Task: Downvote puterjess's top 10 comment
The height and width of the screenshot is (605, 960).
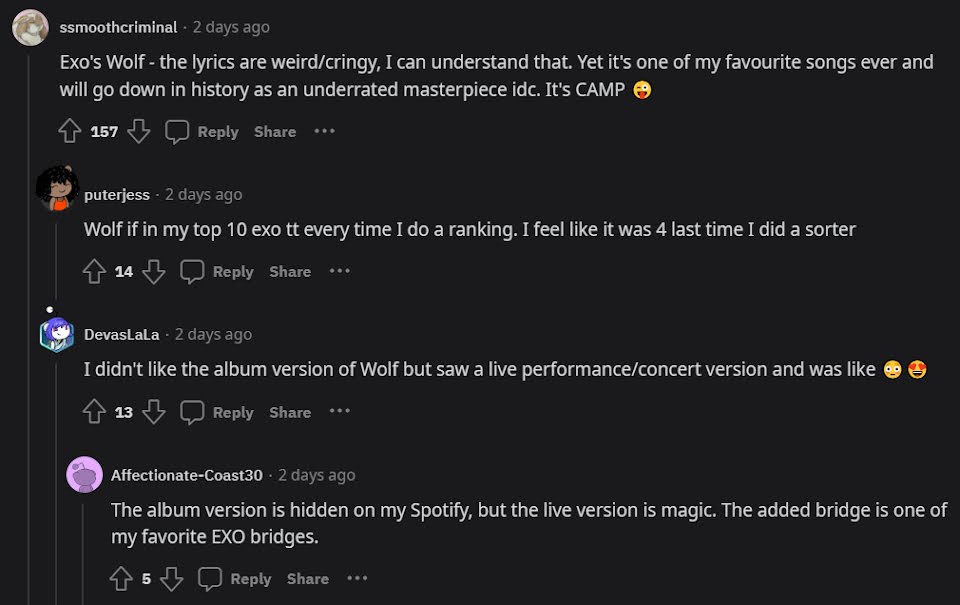Action: pyautogui.click(x=153, y=271)
